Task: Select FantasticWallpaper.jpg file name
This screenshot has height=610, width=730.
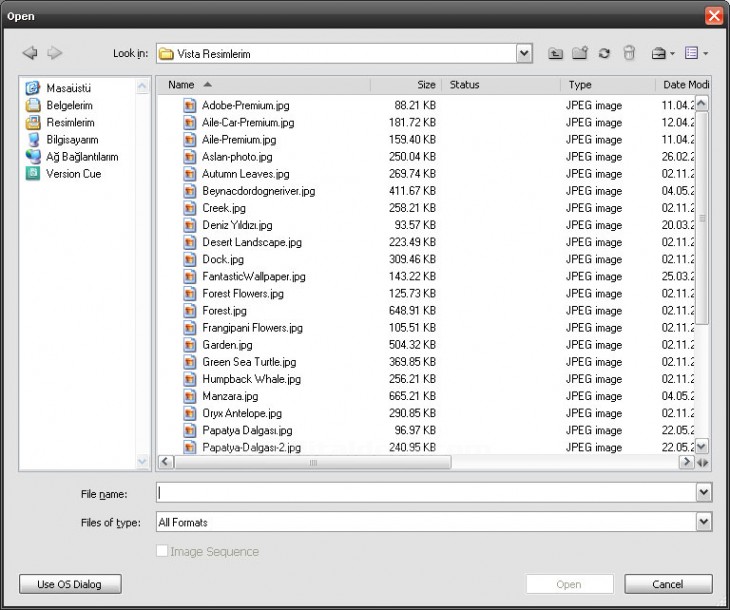Action: (x=254, y=276)
